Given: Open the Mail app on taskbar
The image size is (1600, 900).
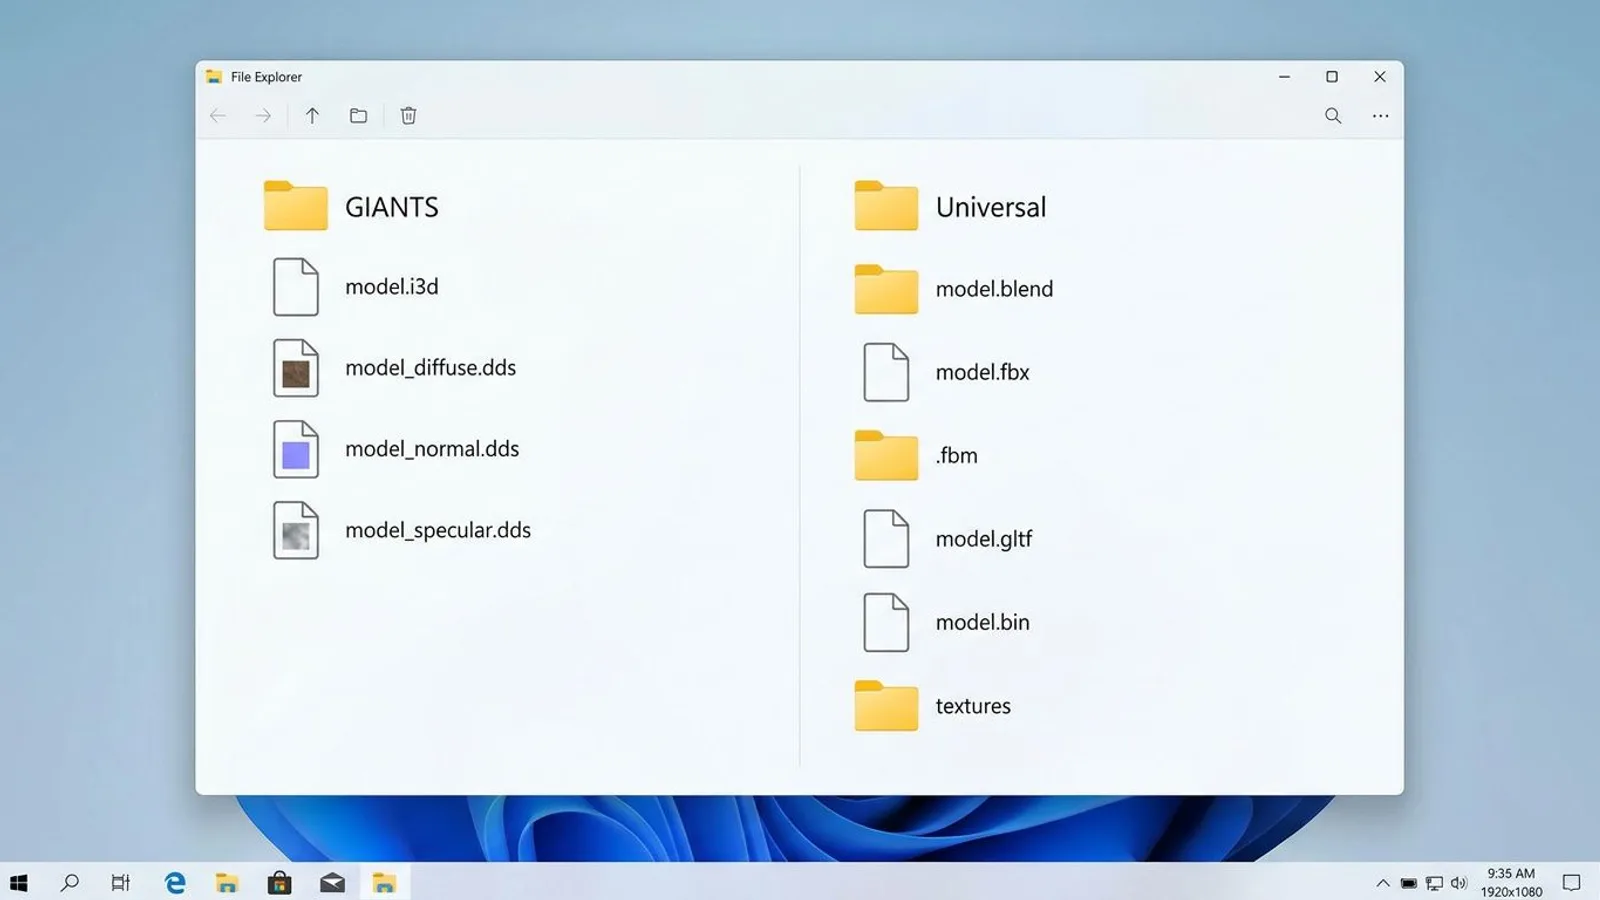Looking at the screenshot, I should tap(332, 883).
